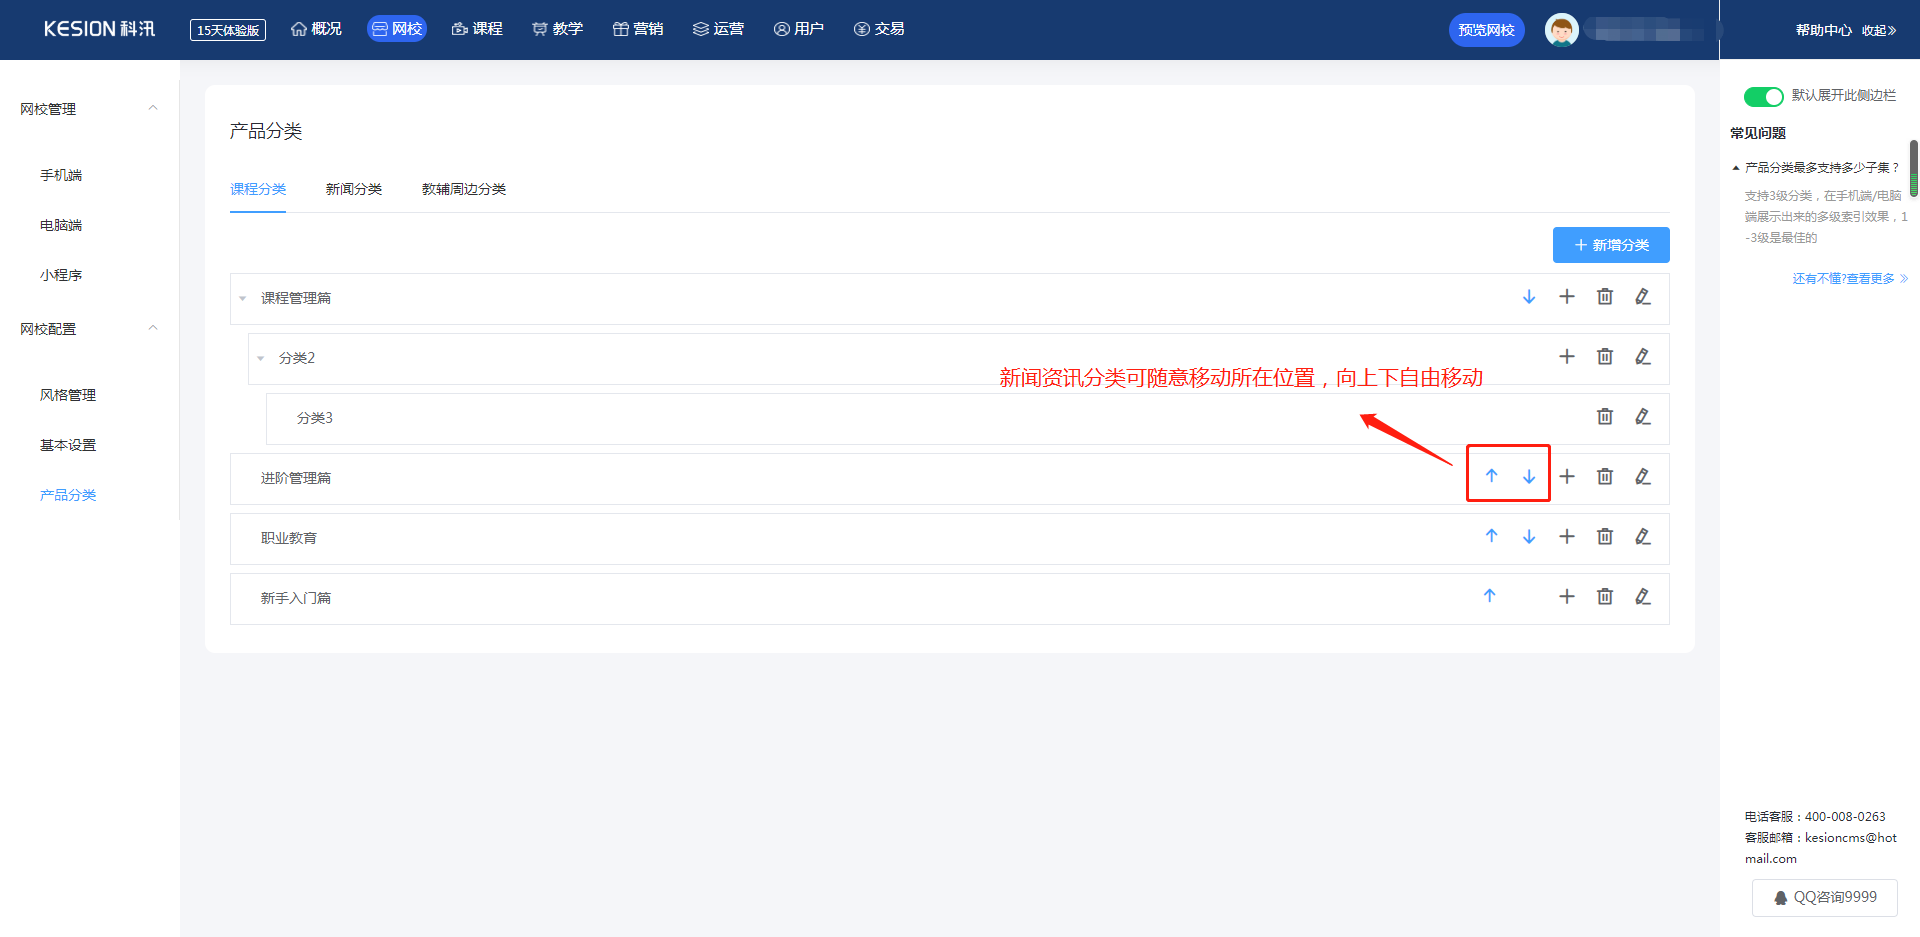The width and height of the screenshot is (1920, 937).
Task: Open 还有不懂?查看更多 link
Action: 1849,279
